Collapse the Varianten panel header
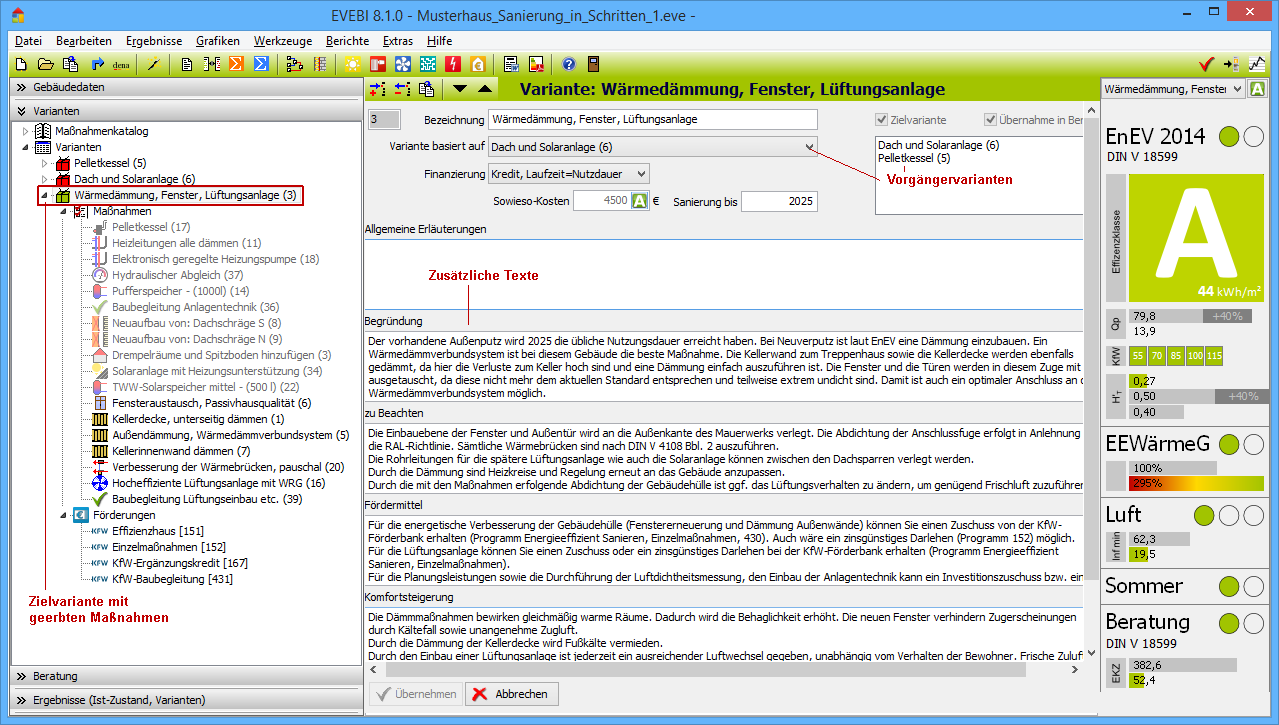Image resolution: width=1279 pixels, height=725 pixels. coord(187,111)
